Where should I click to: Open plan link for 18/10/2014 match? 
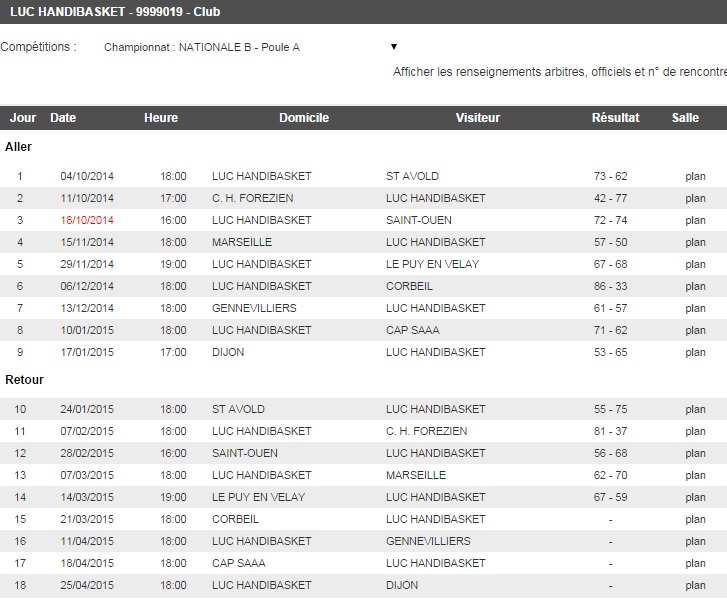point(695,221)
